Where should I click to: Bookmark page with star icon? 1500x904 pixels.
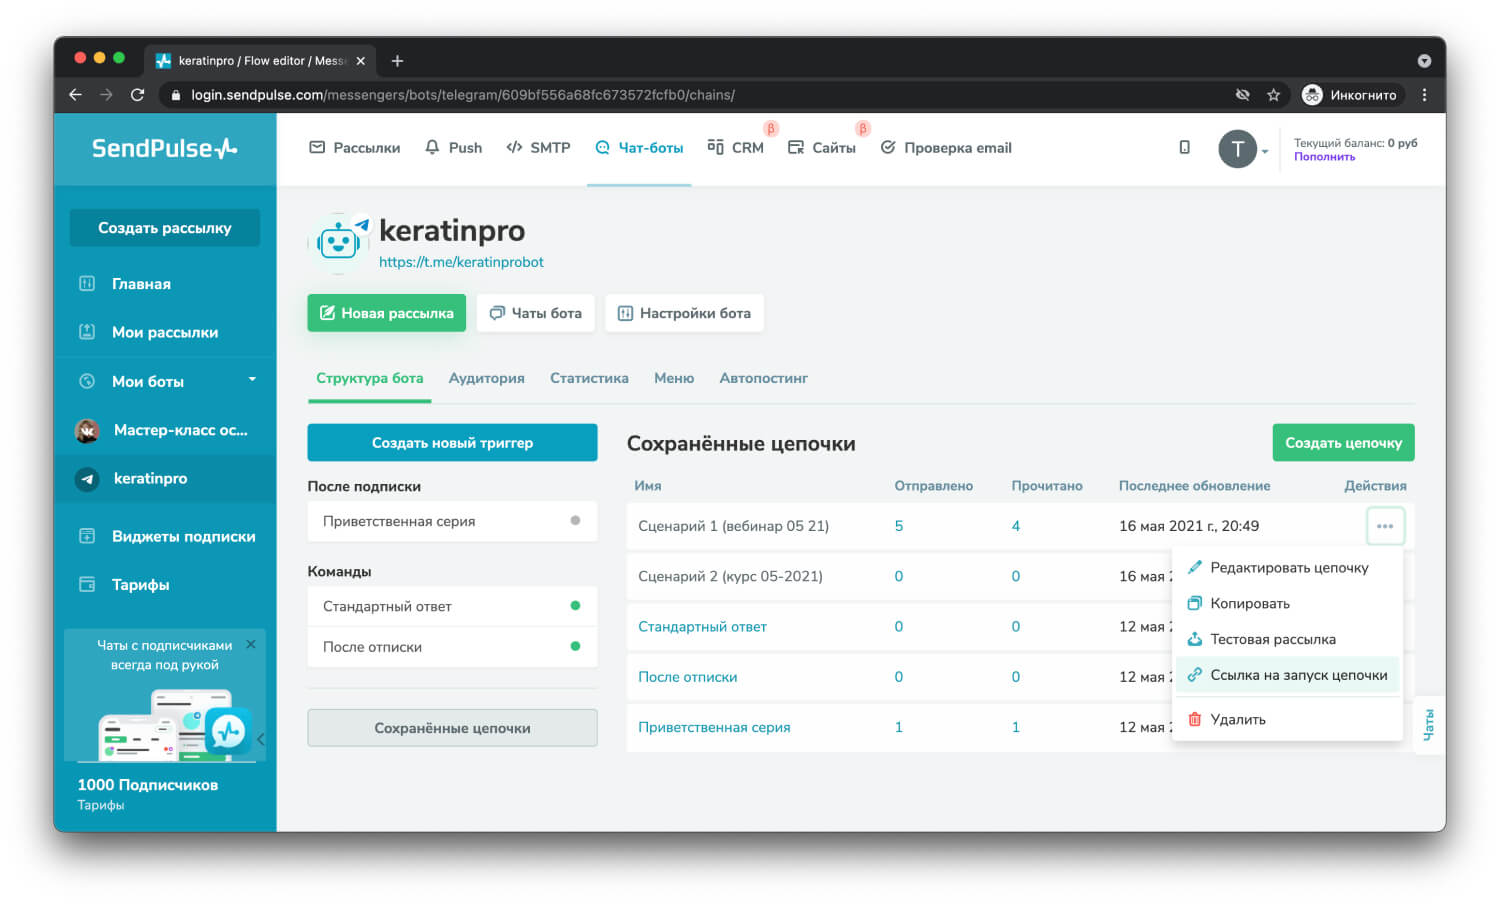point(1273,95)
